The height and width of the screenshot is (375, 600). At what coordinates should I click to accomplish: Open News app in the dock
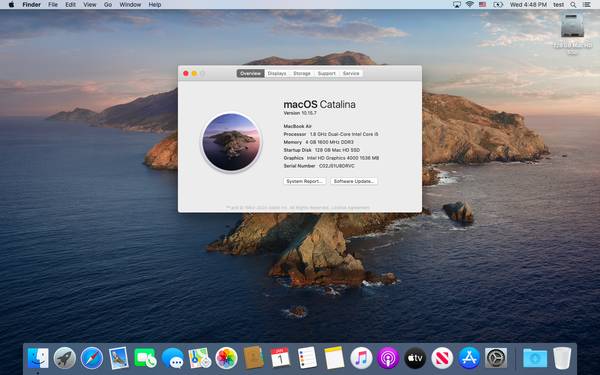(x=442, y=358)
